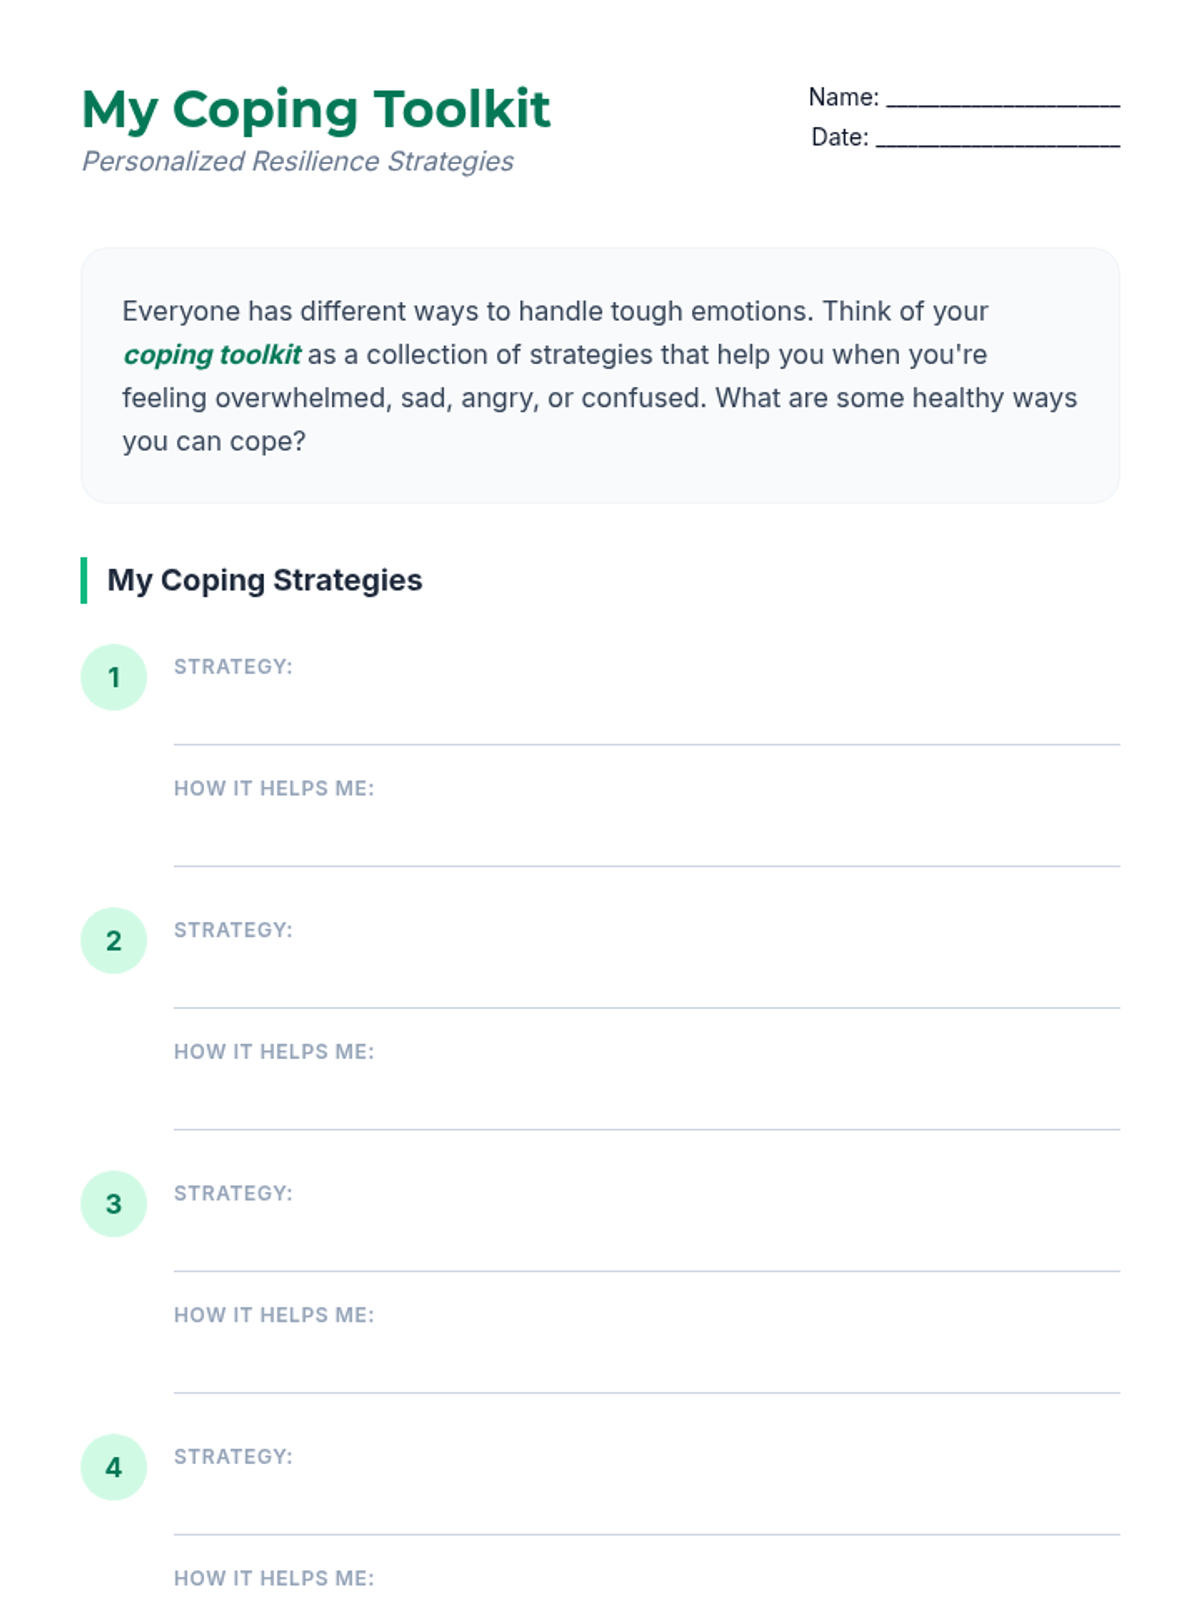
Task: Click the number 2 circle badge
Action: click(x=114, y=940)
